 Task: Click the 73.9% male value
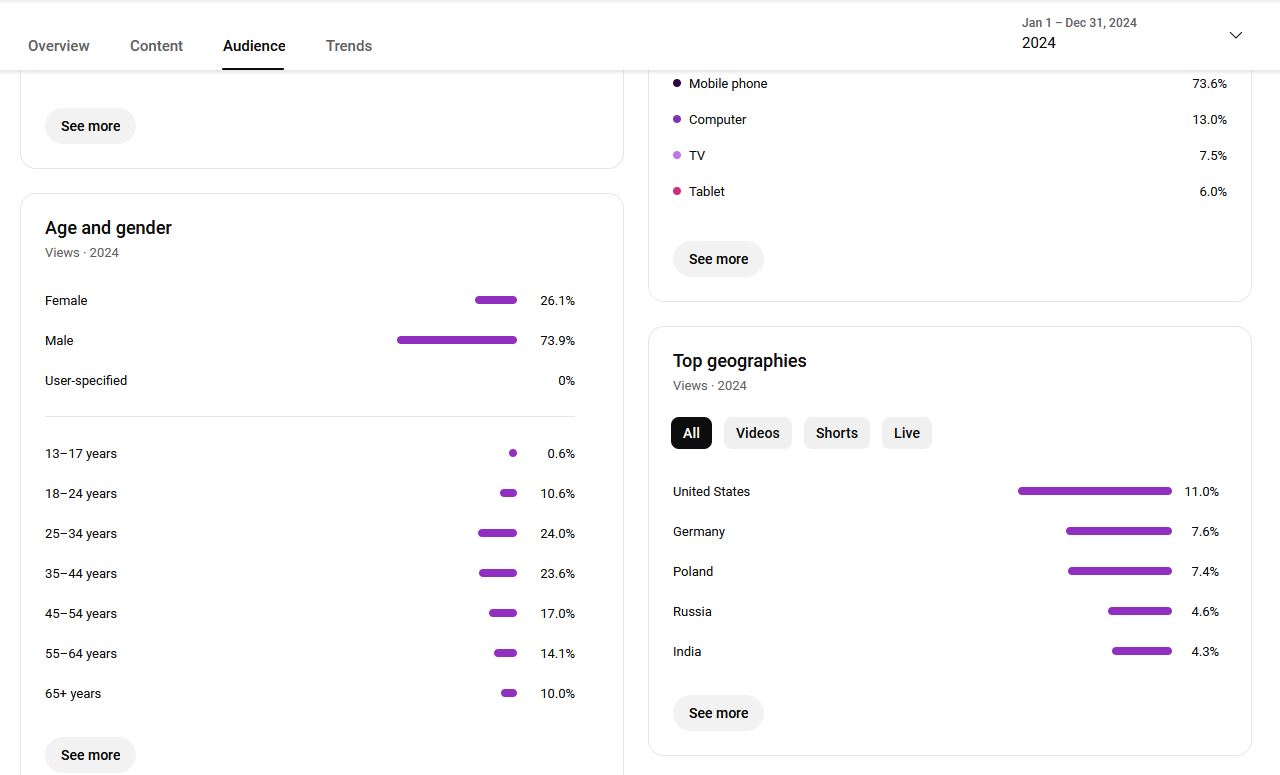(557, 341)
